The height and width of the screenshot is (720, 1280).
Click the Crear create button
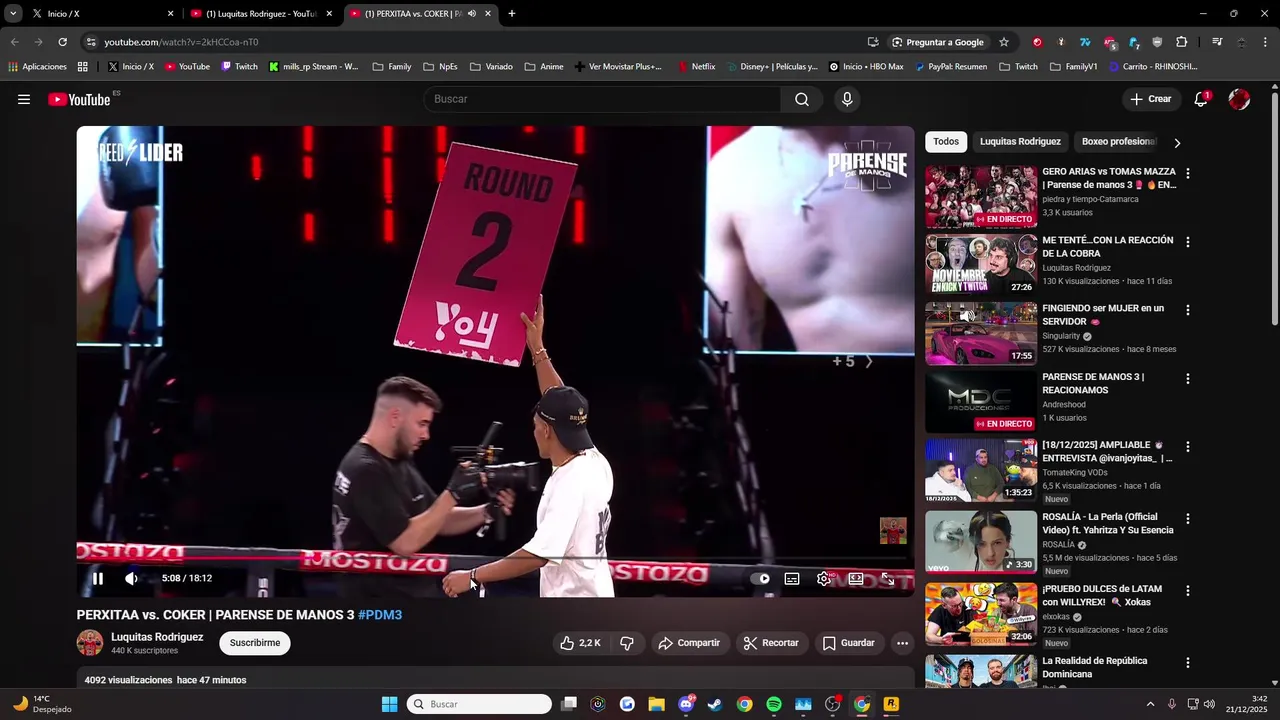click(x=1150, y=99)
